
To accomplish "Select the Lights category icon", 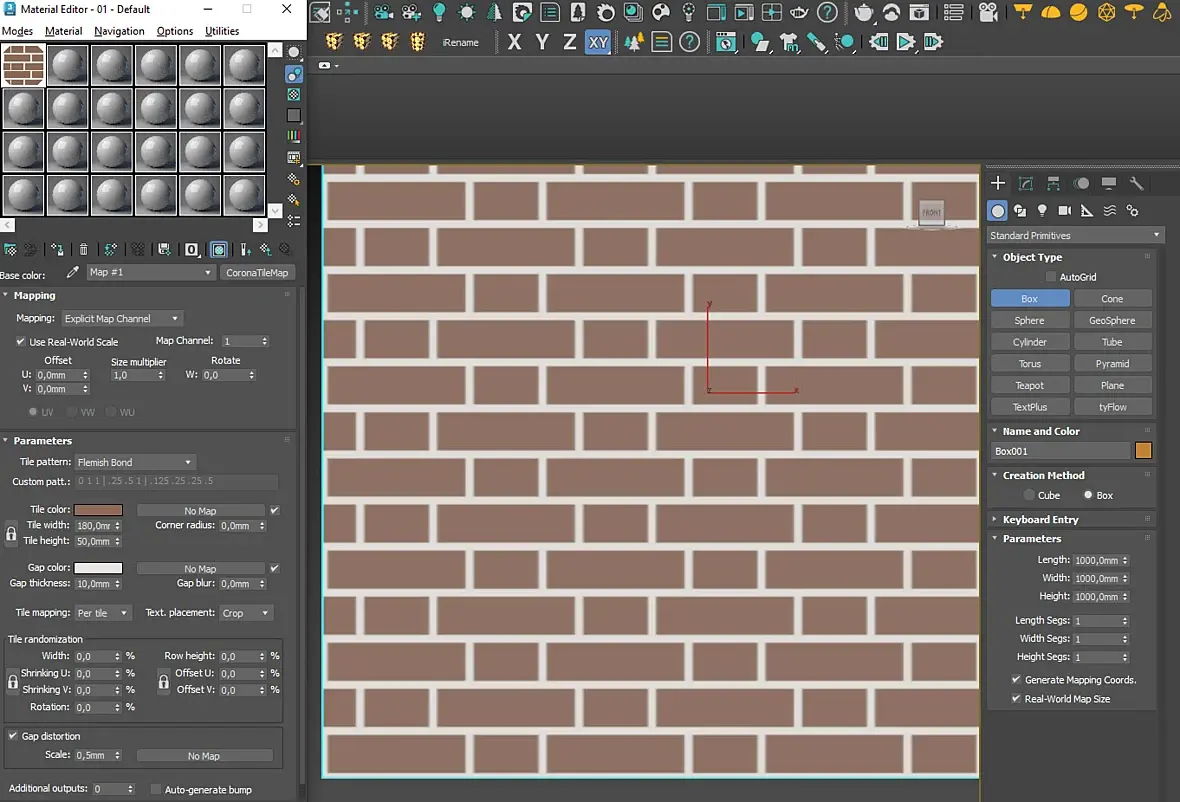I will coord(1042,211).
